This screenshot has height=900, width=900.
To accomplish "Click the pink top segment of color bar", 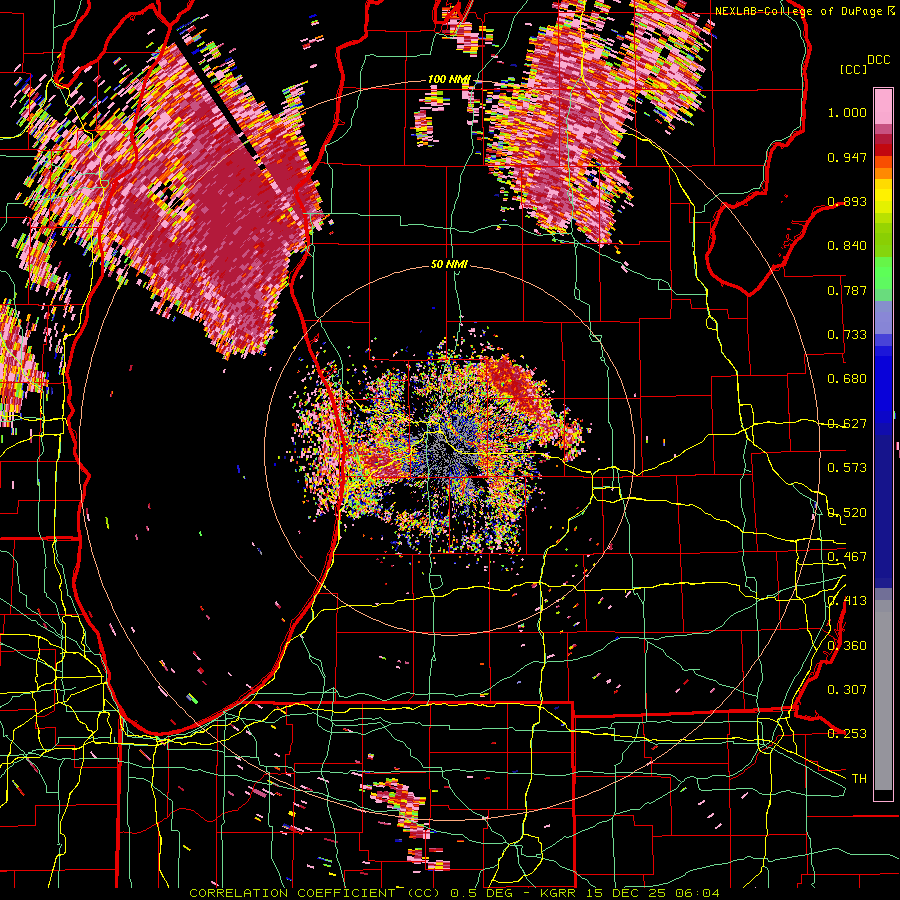I will pos(883,106).
